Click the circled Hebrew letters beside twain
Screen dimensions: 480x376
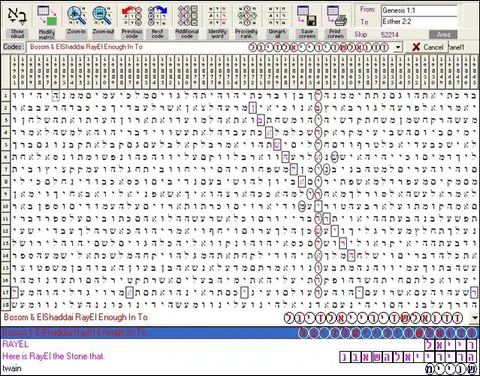[451, 369]
